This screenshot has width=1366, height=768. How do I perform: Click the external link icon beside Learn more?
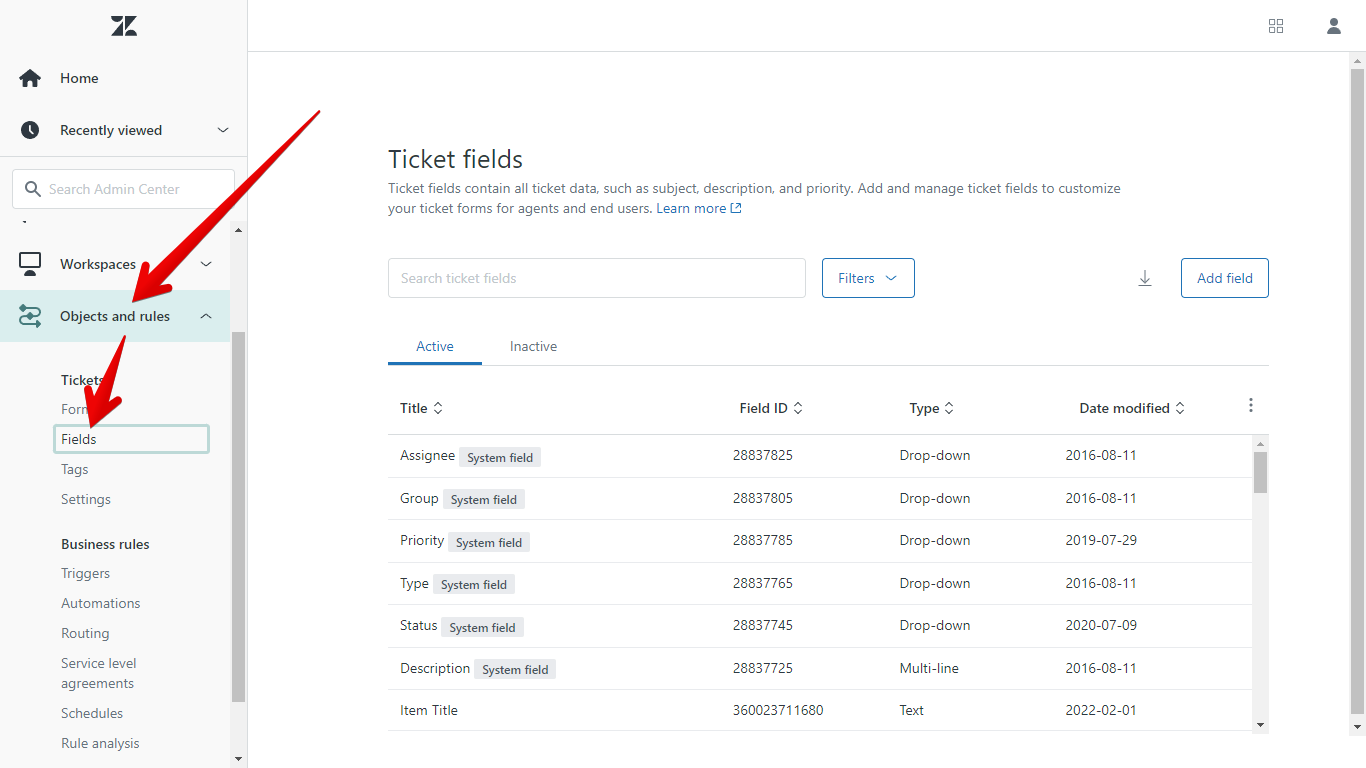(736, 208)
